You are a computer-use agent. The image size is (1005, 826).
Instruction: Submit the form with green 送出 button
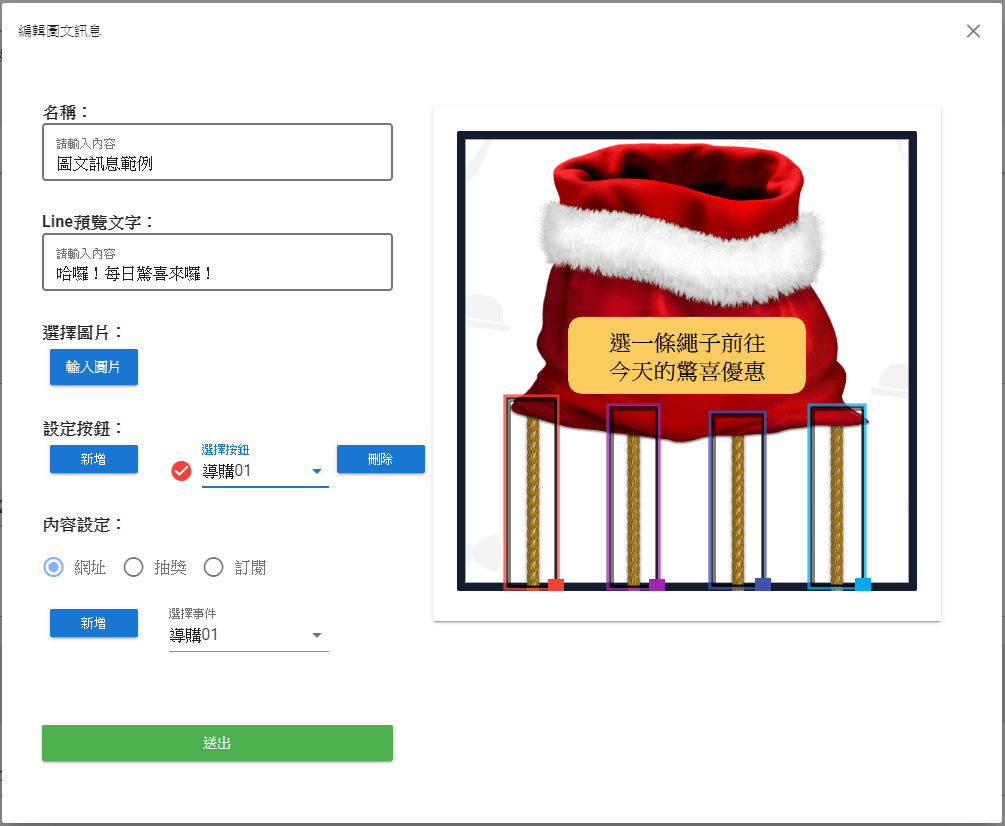[x=217, y=743]
